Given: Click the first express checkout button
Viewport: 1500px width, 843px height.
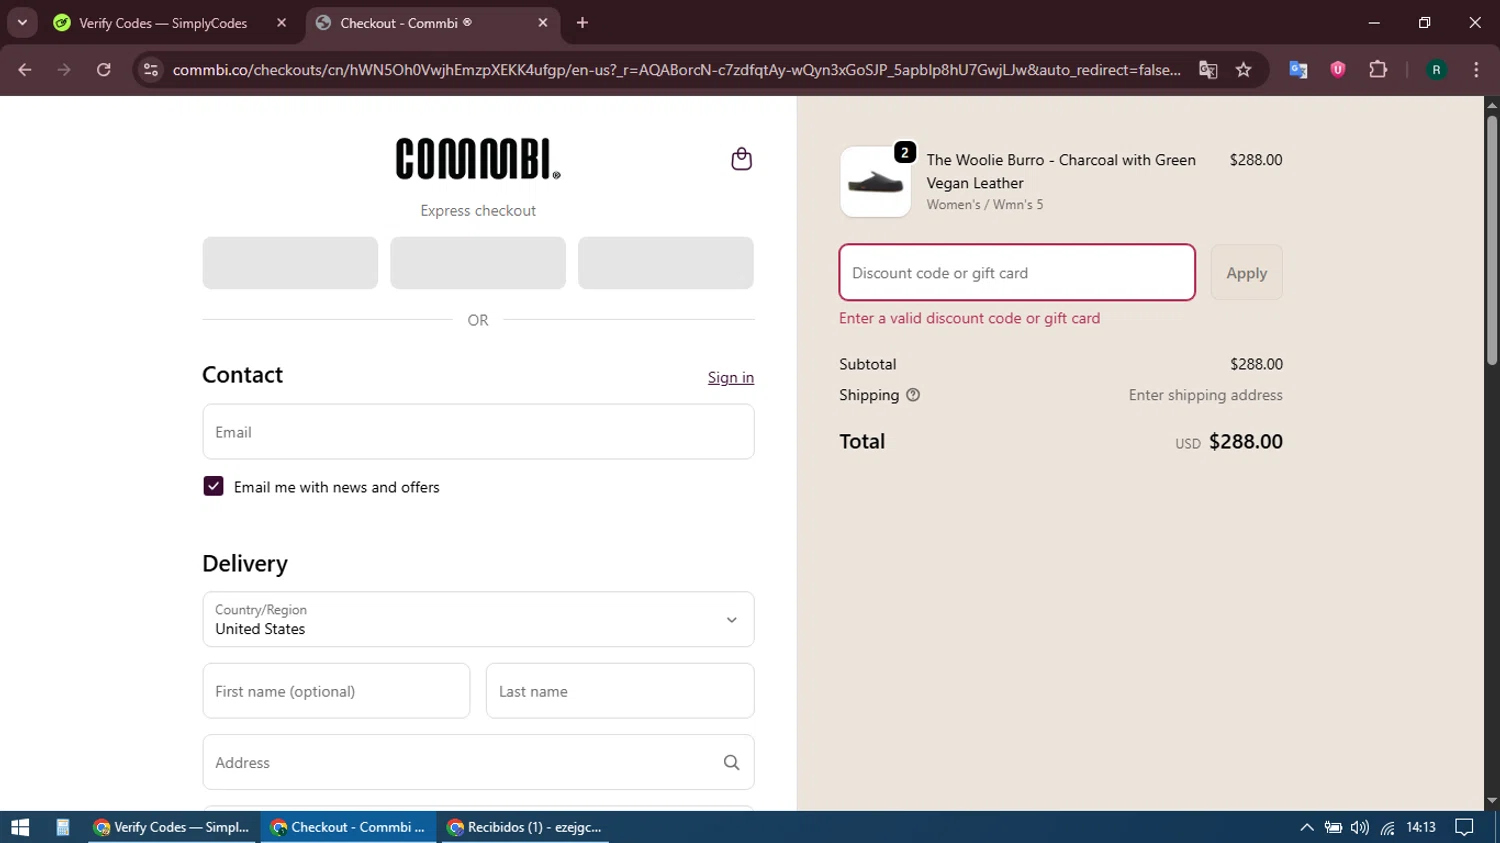Looking at the screenshot, I should click(x=290, y=263).
